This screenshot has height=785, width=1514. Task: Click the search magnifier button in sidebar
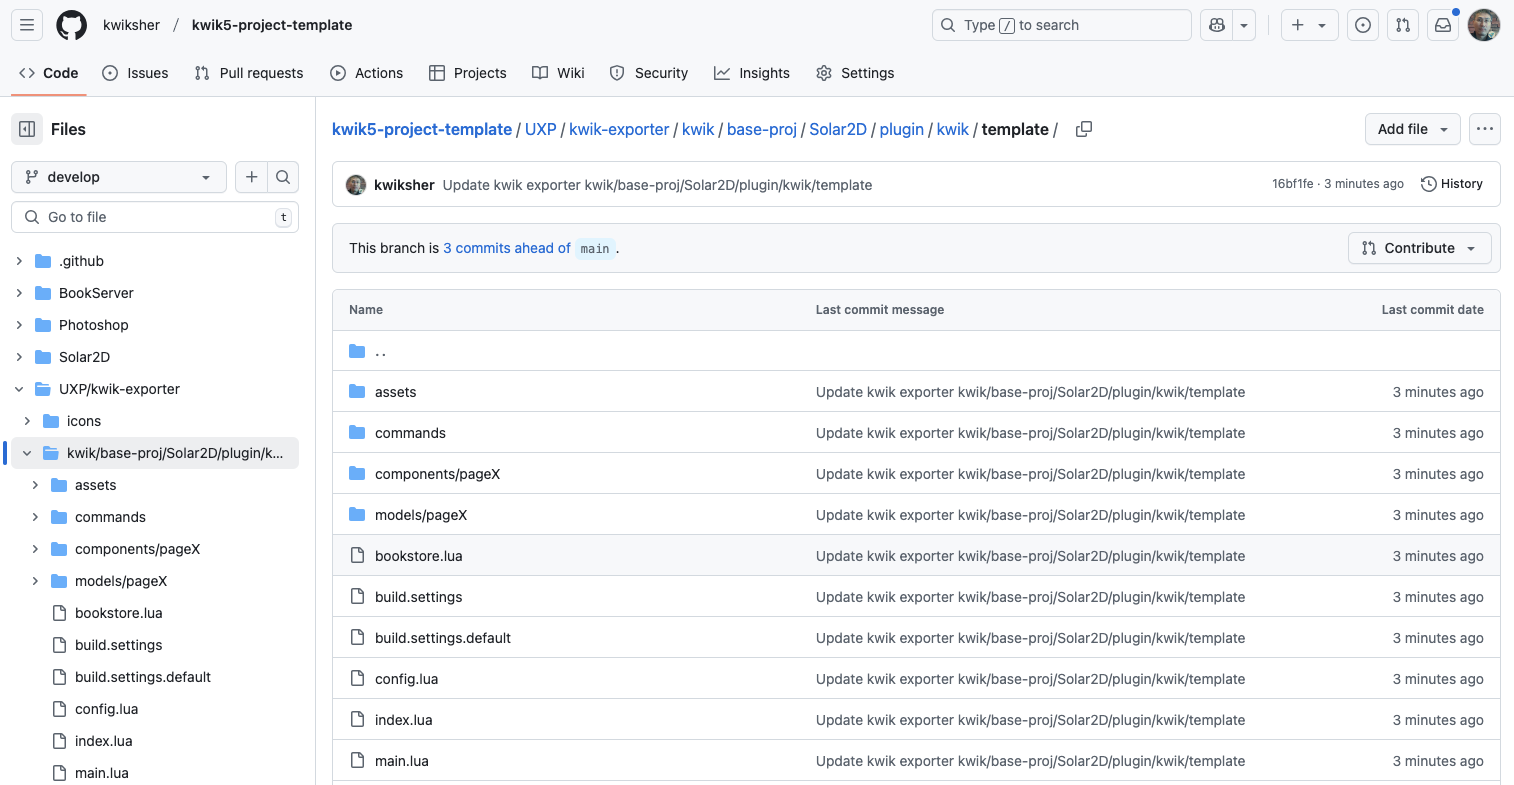pos(283,177)
